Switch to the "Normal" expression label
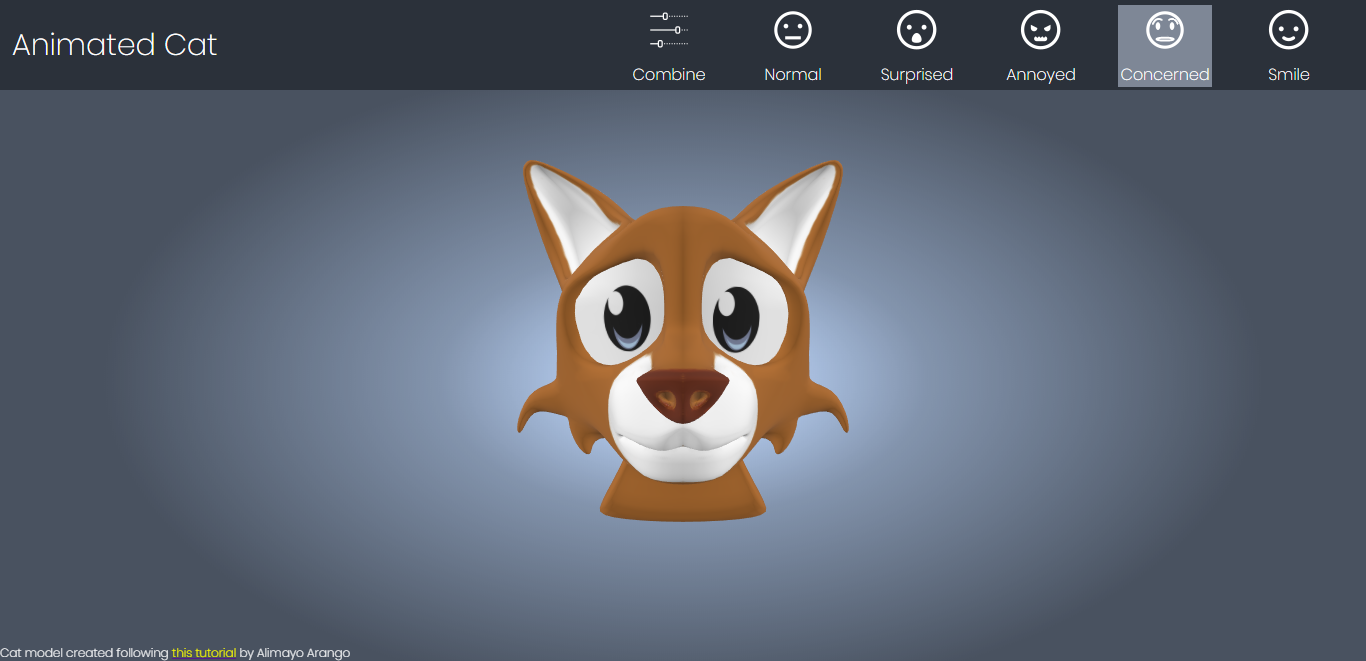Viewport: 1366px width, 661px height. [x=793, y=75]
